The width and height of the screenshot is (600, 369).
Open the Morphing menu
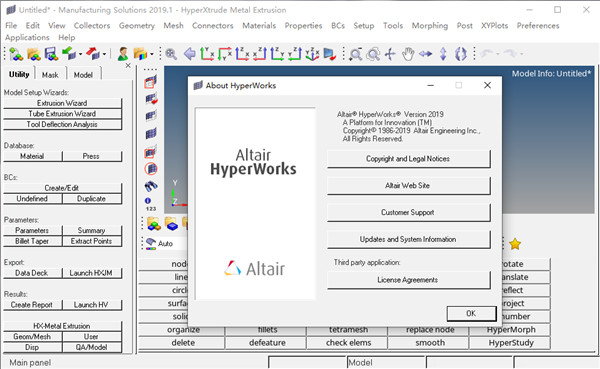pos(430,26)
